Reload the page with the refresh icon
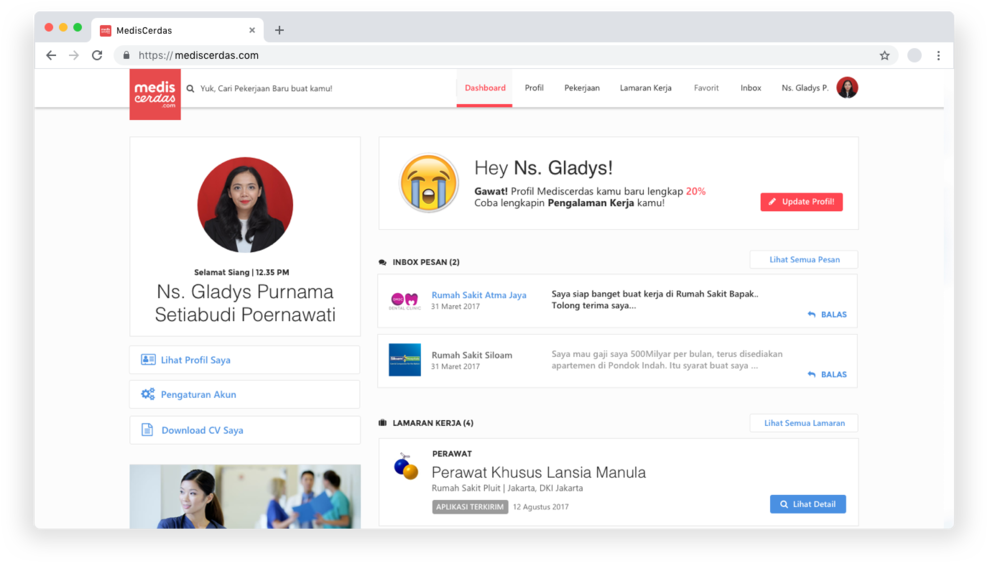 point(97,56)
